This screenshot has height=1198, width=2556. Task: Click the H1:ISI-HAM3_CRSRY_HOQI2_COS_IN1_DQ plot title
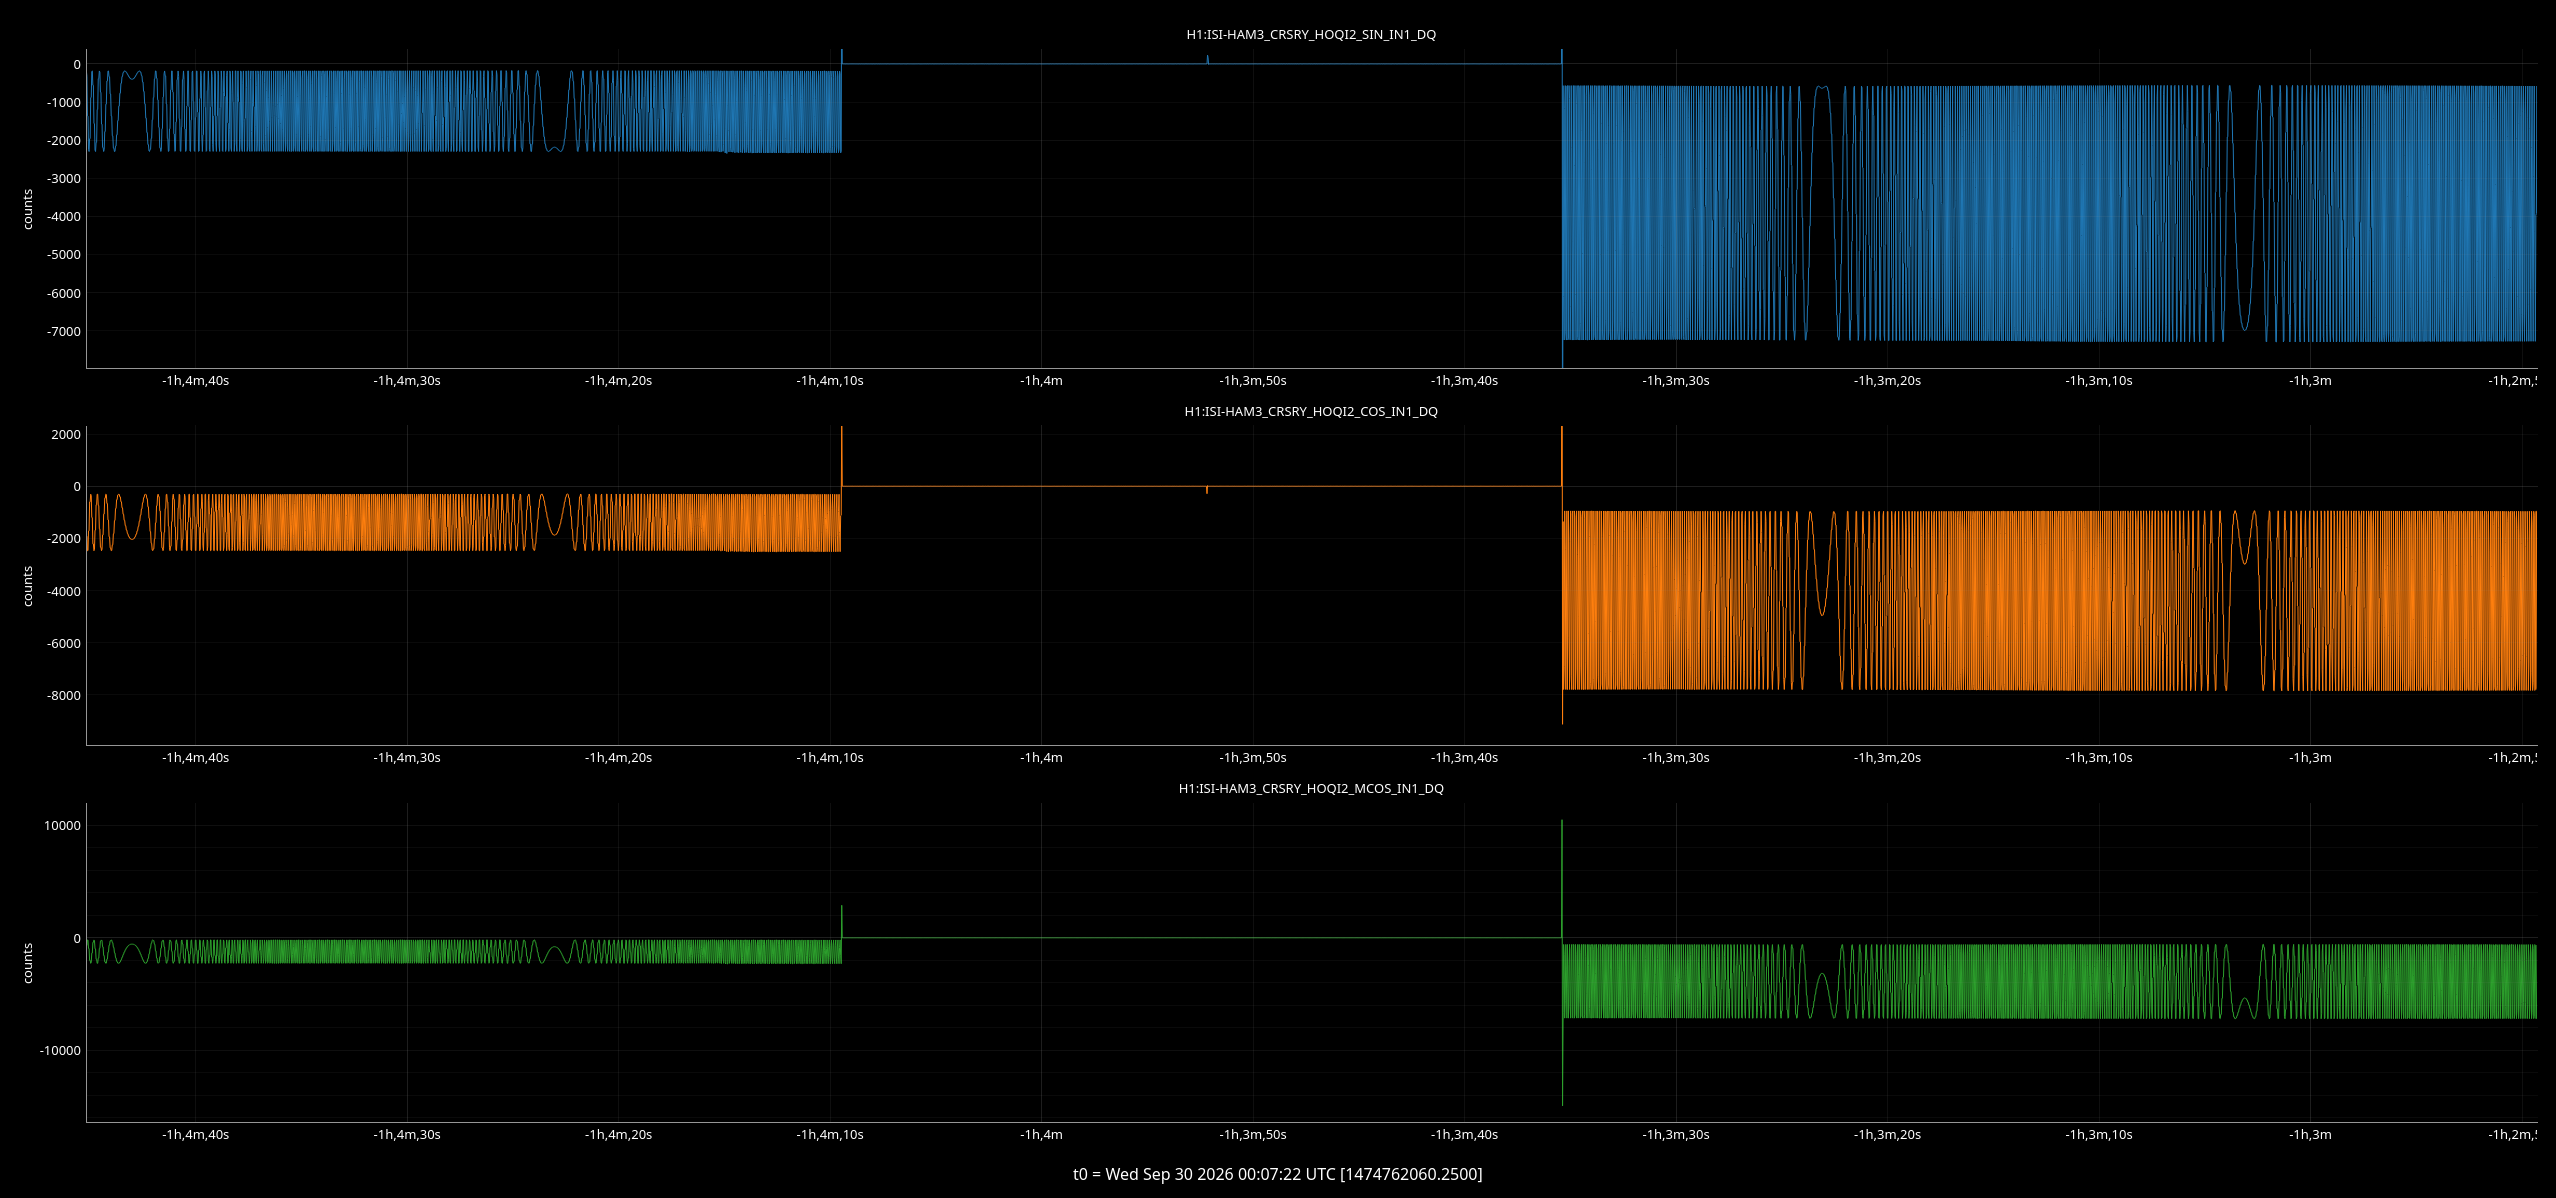tap(1311, 411)
